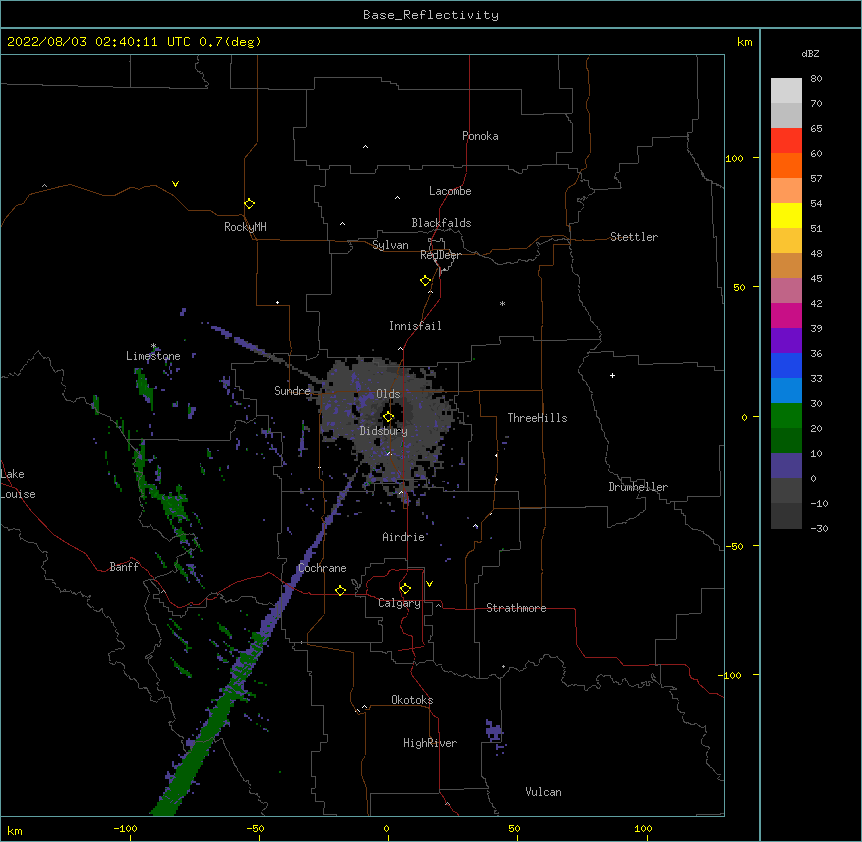Click the white plus marker north of Drumheller

pyautogui.click(x=612, y=375)
